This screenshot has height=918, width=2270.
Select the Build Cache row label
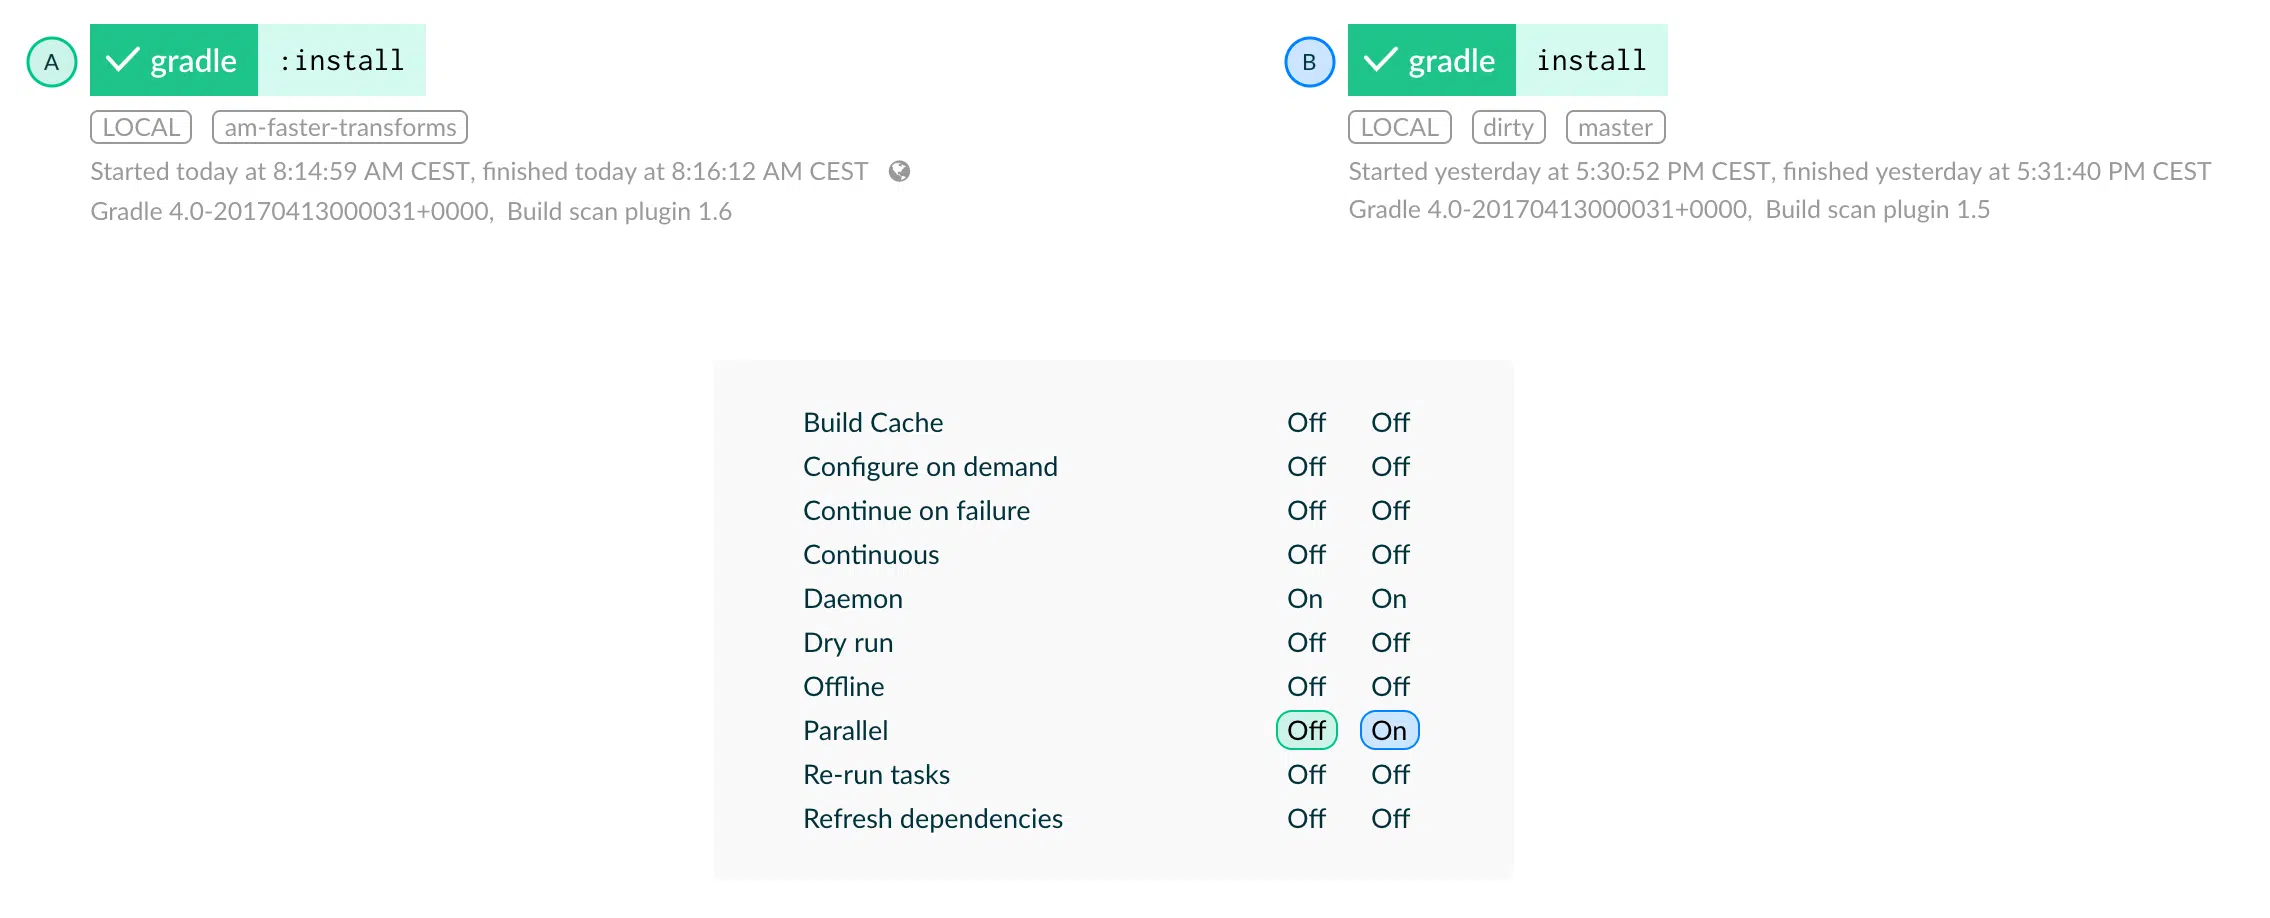[873, 422]
